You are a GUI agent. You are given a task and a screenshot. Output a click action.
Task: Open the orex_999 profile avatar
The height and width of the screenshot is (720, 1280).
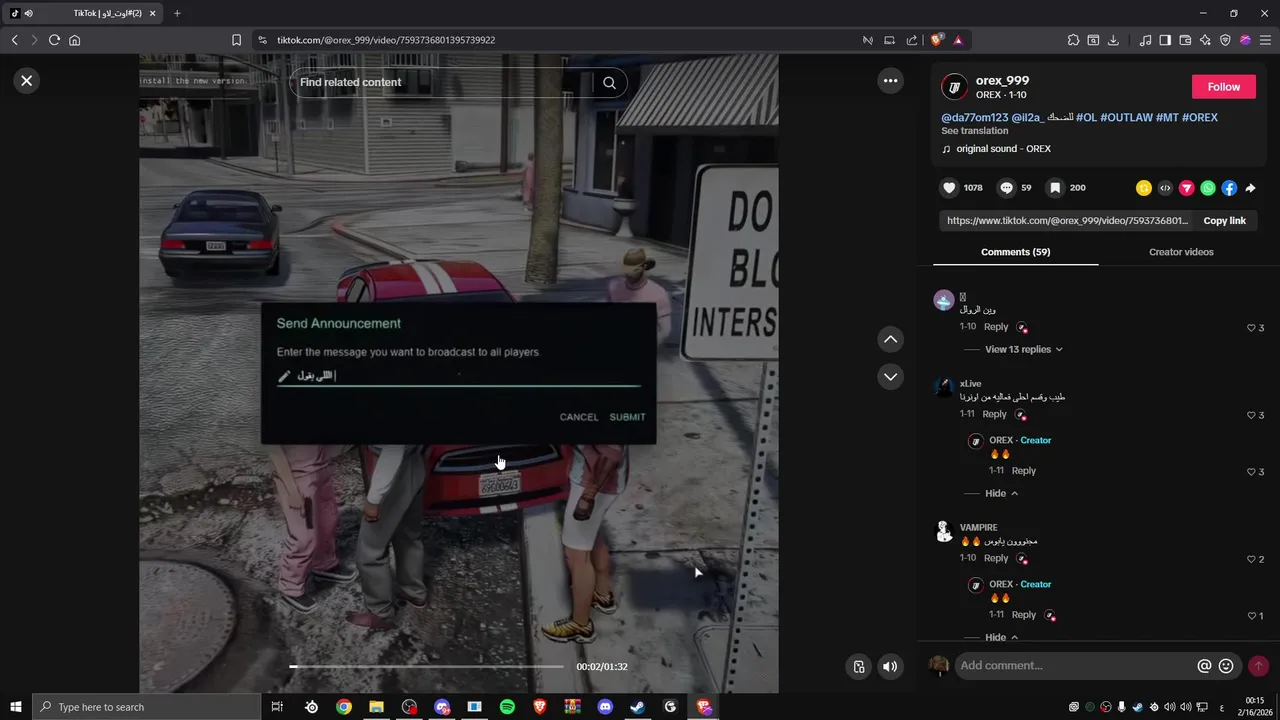click(955, 87)
